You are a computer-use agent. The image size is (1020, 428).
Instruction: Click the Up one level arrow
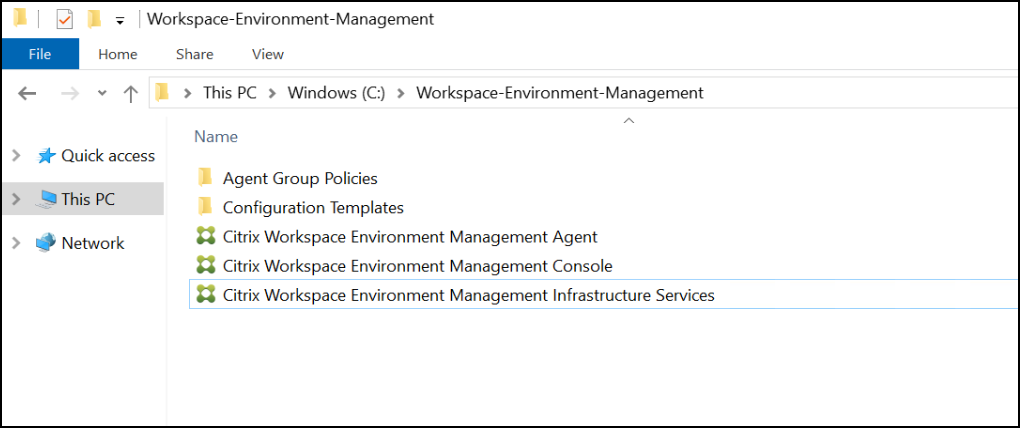pyautogui.click(x=130, y=93)
